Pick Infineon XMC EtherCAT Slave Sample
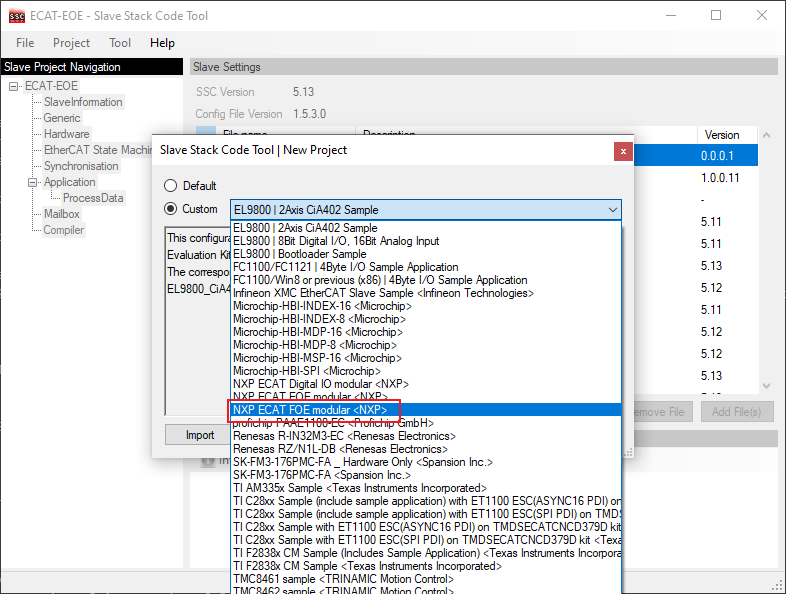 coord(382,293)
